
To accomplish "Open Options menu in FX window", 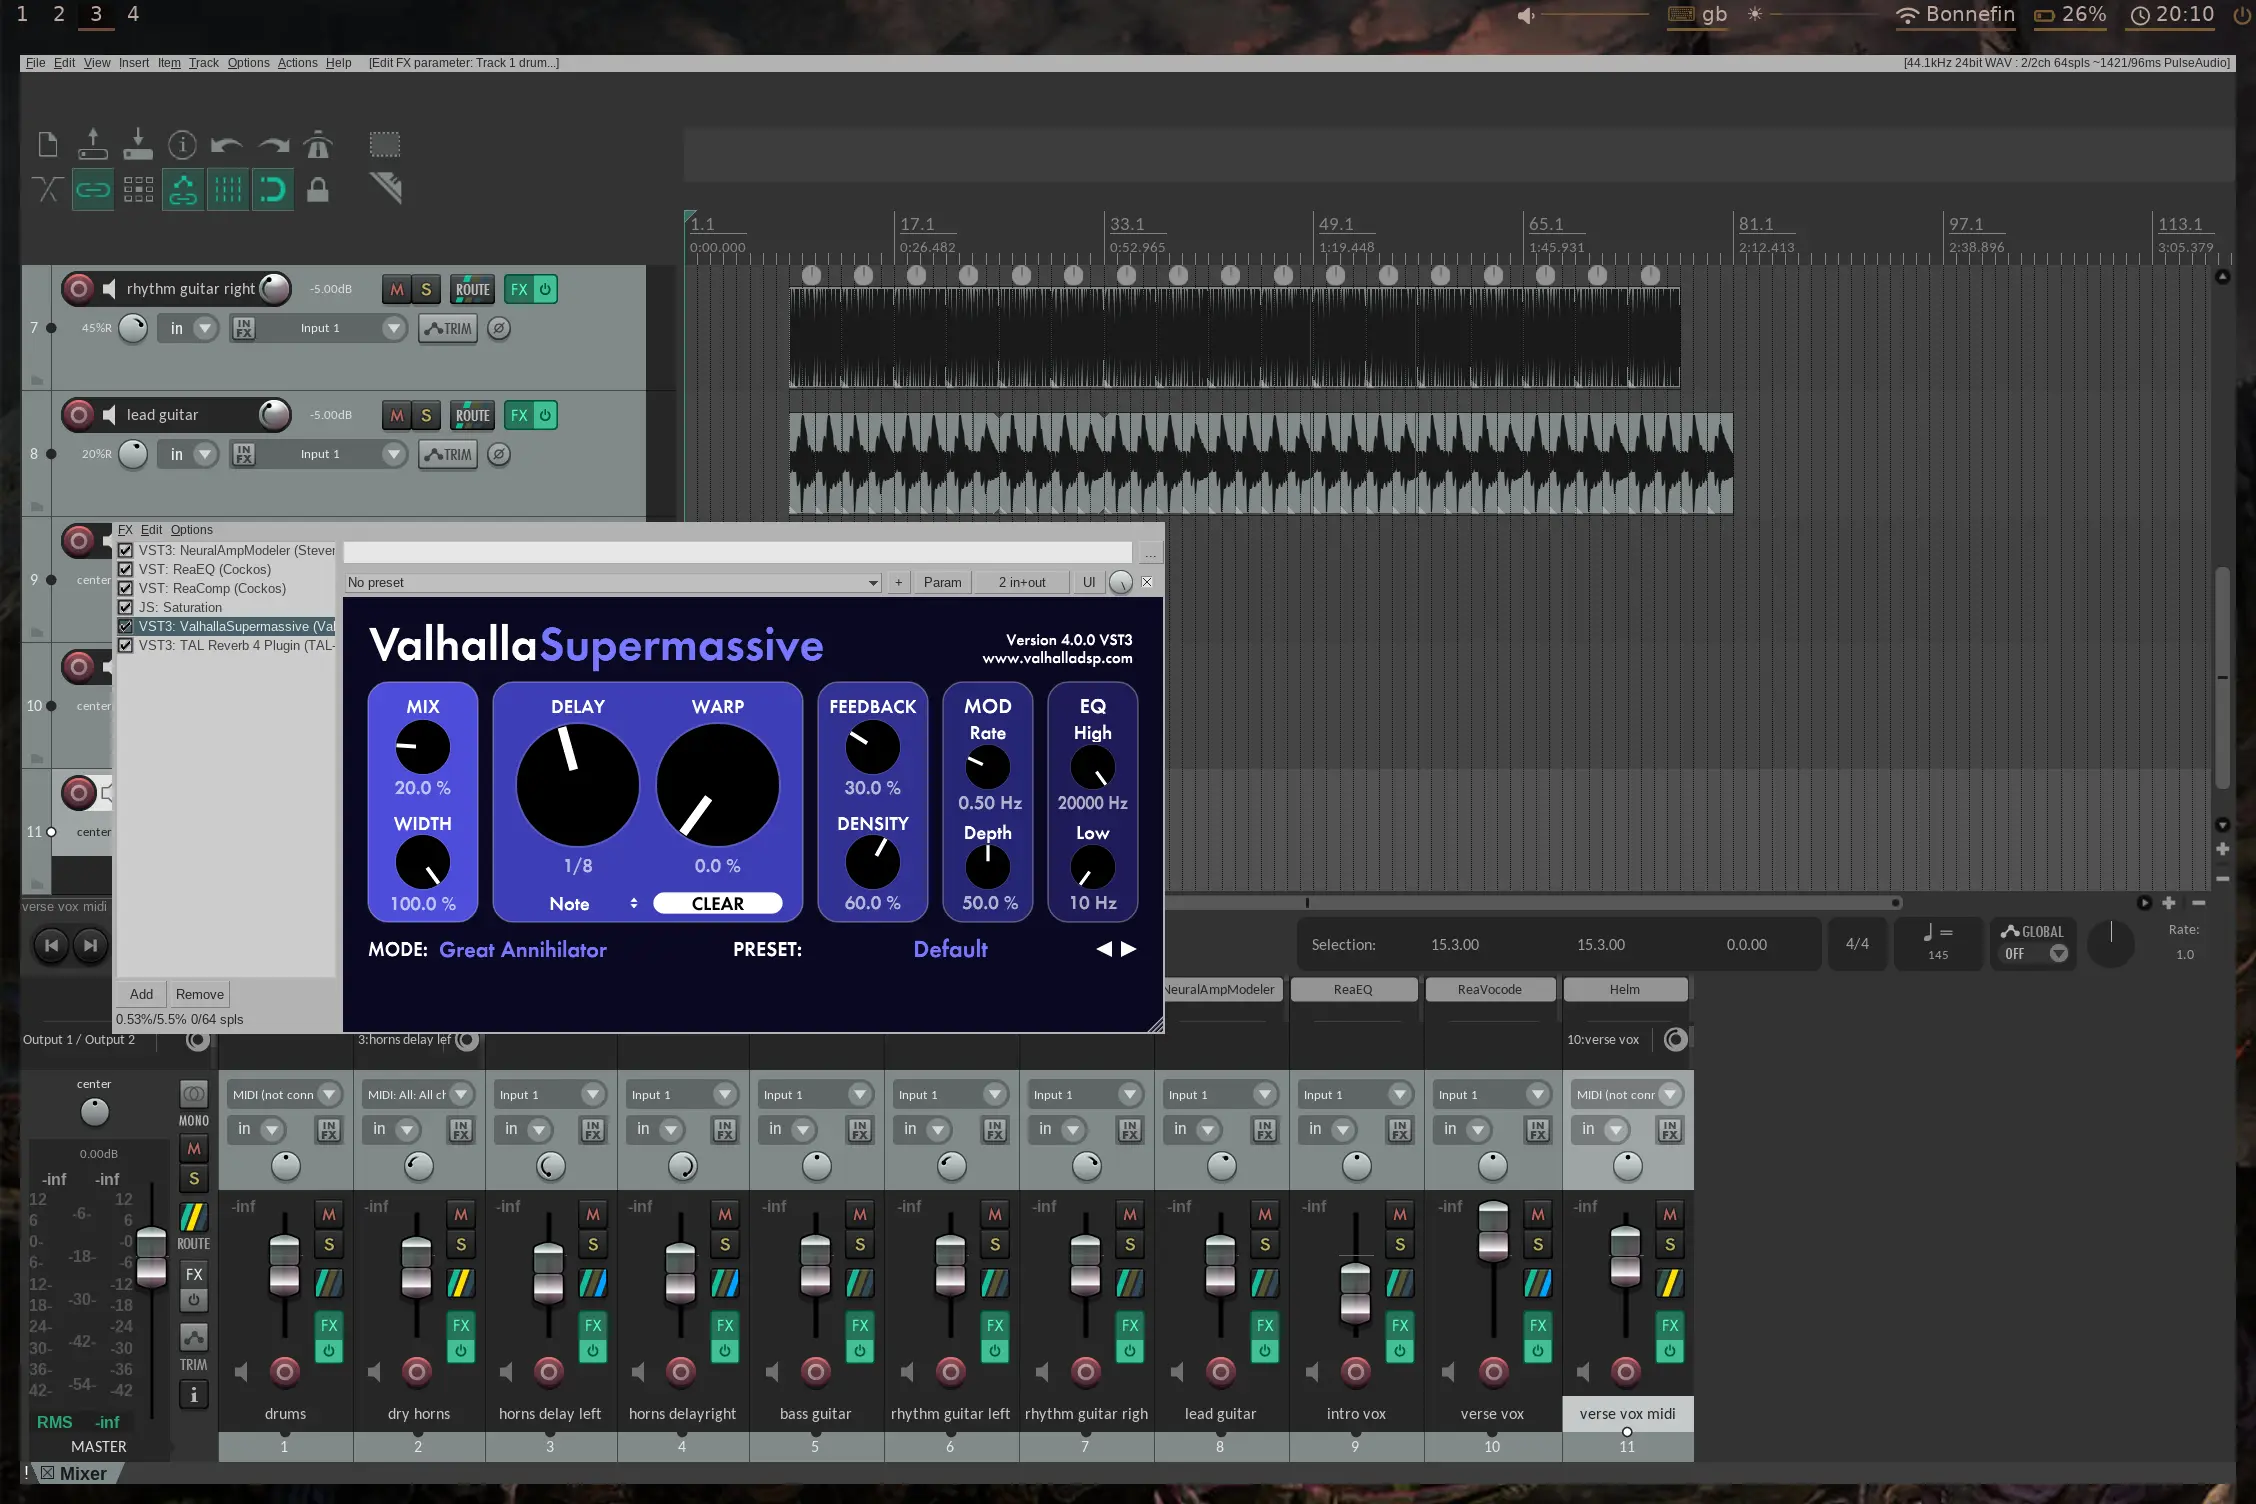I will 191,530.
